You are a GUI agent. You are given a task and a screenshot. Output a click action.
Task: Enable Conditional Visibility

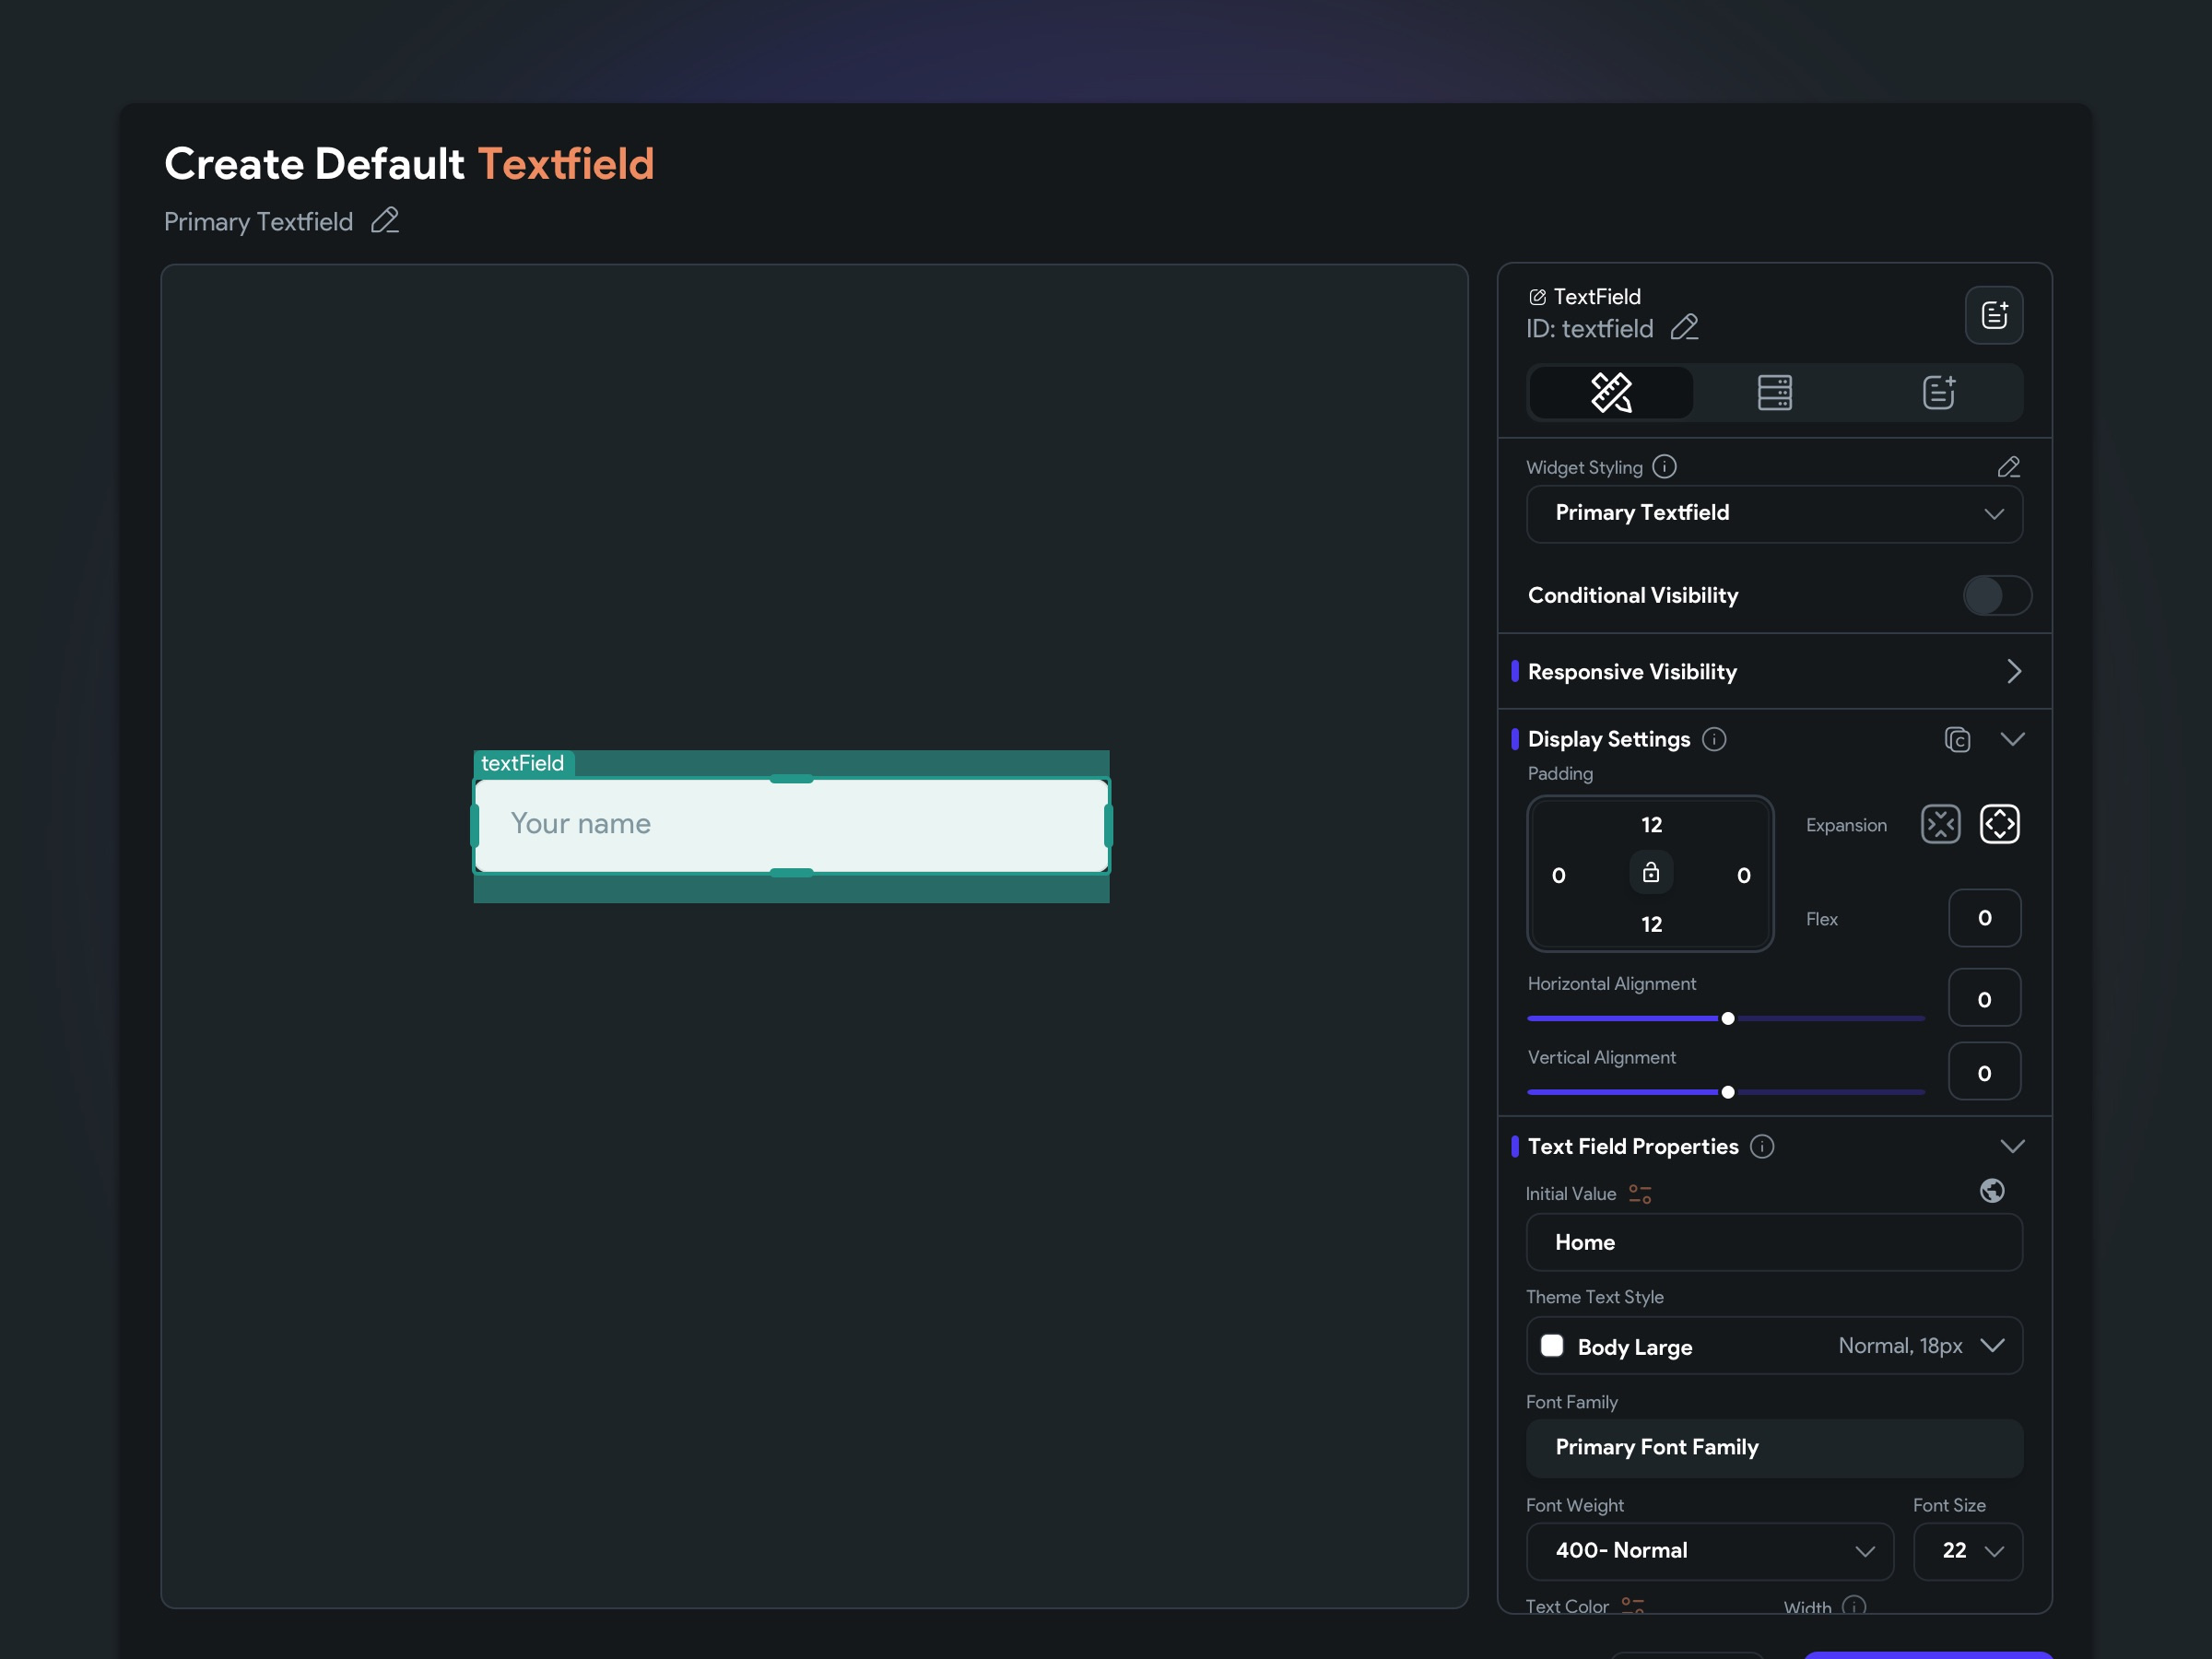1996,595
